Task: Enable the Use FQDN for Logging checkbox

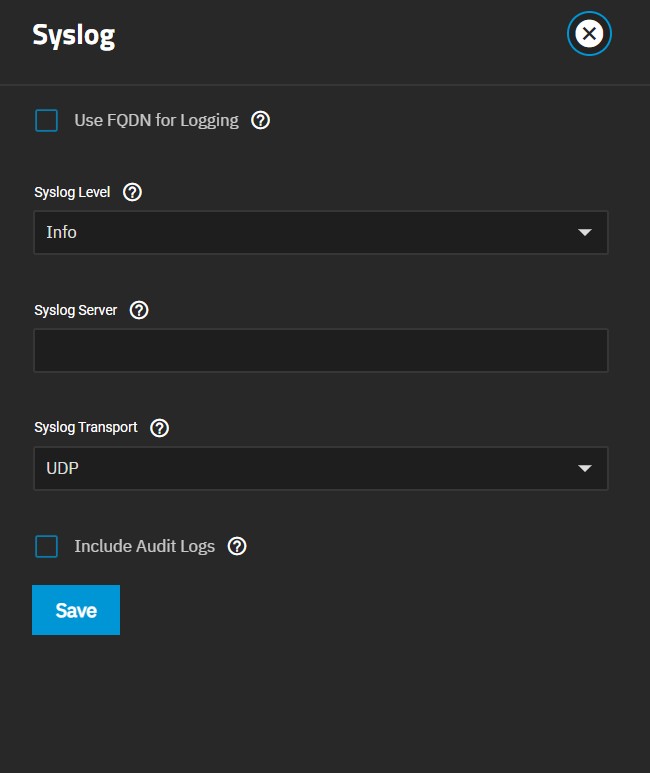Action: coord(46,120)
